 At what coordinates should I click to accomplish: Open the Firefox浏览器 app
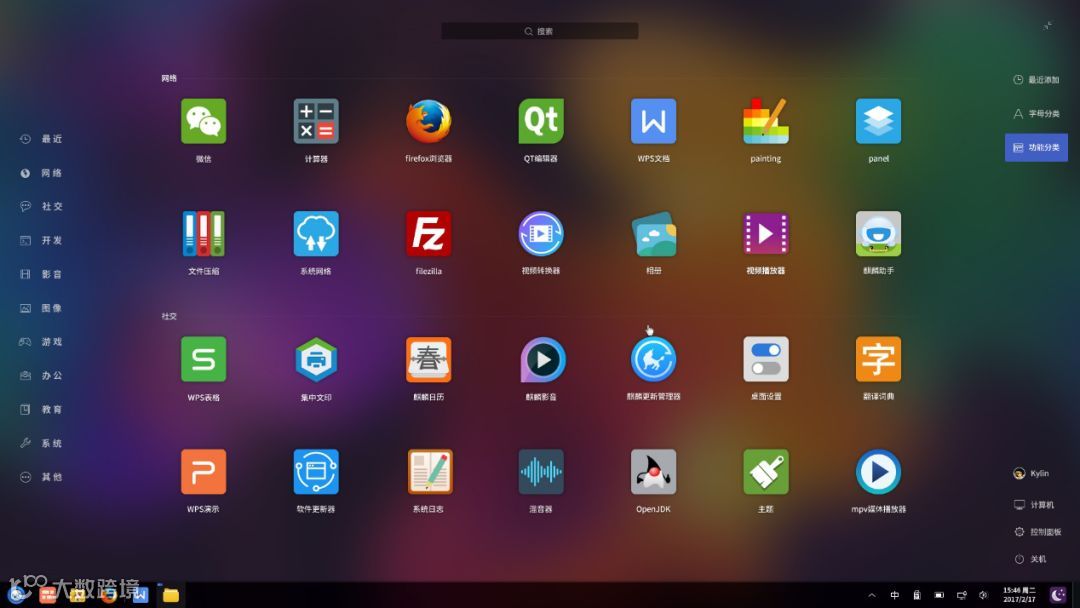(x=428, y=121)
